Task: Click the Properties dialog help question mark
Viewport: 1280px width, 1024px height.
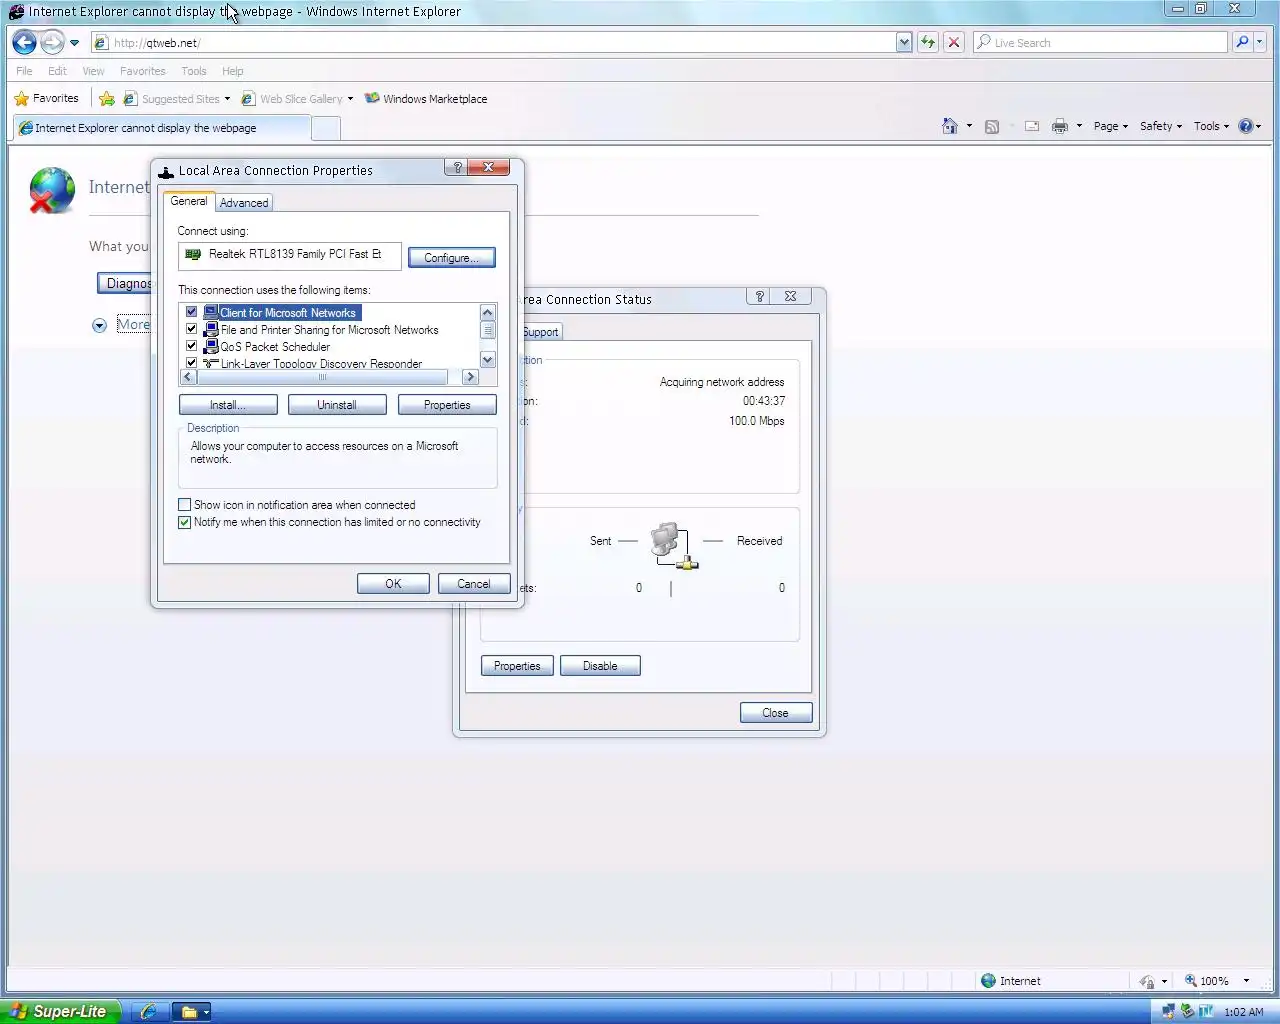Action: 457,168
